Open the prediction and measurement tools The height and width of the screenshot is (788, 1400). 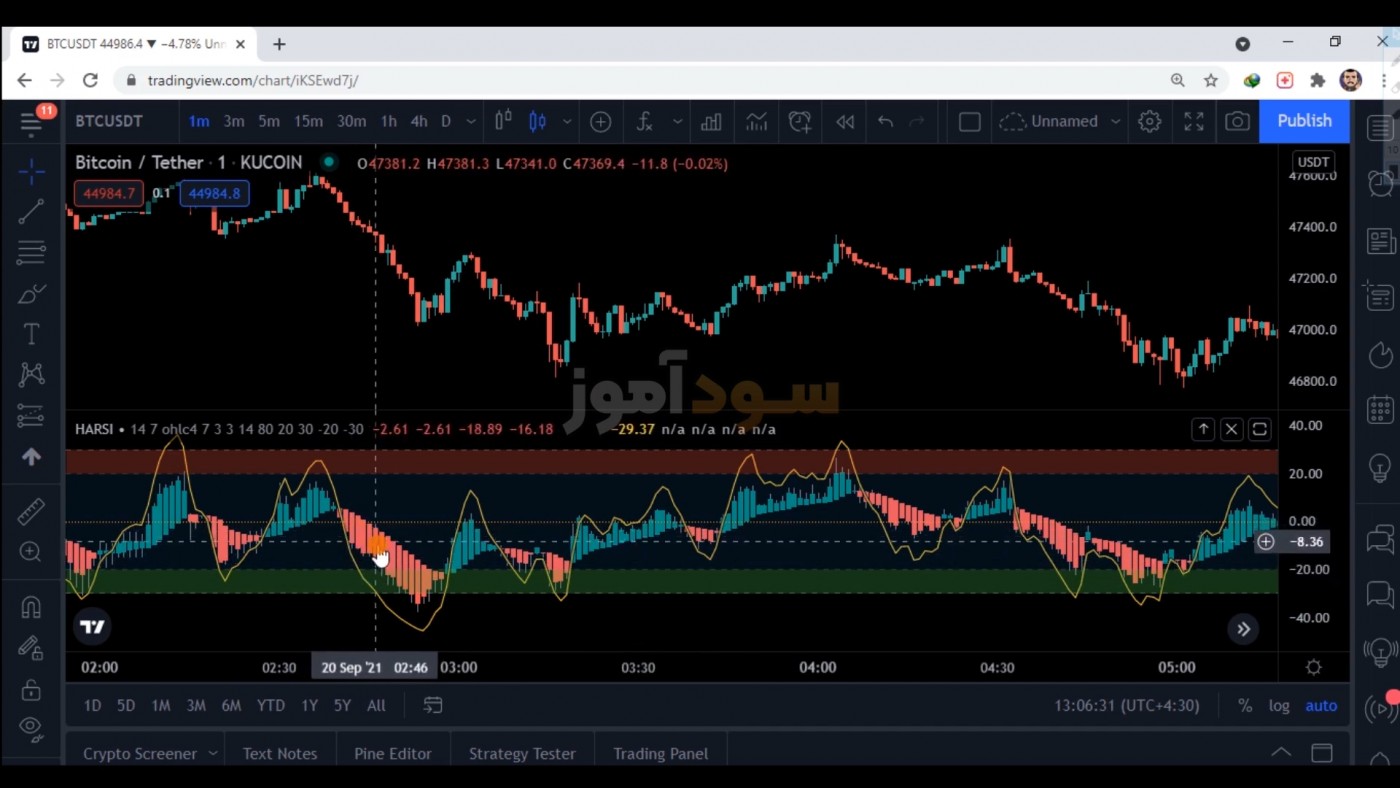click(x=31, y=415)
